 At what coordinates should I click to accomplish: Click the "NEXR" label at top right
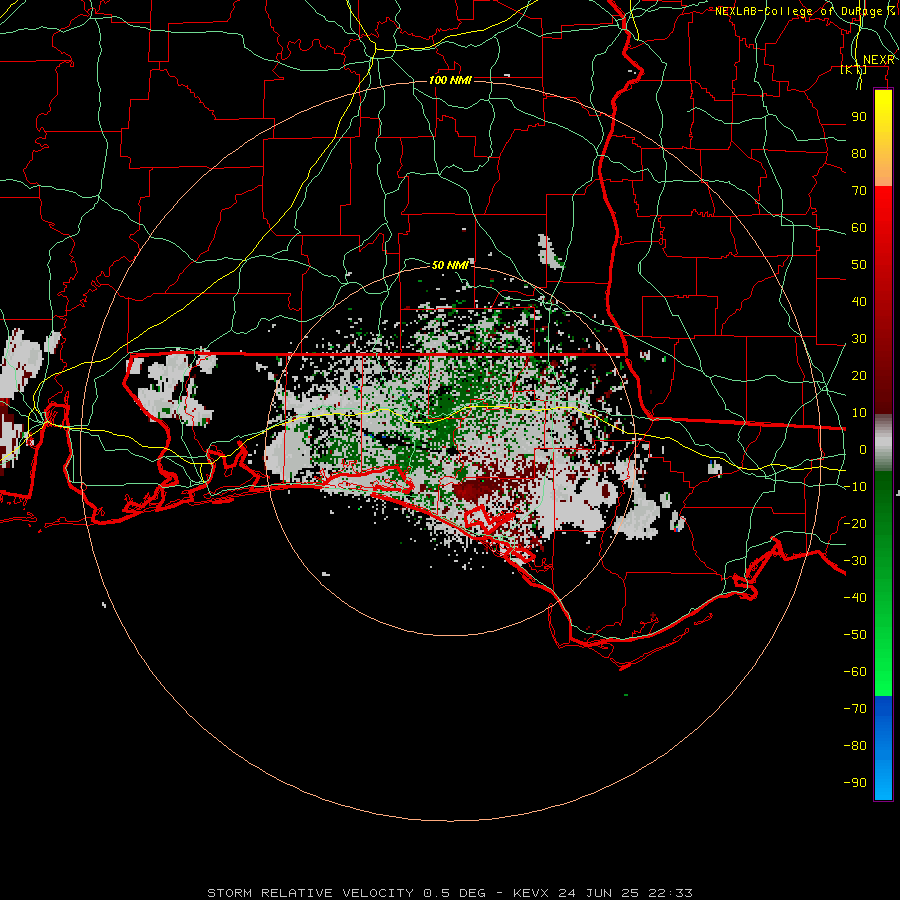pyautogui.click(x=879, y=60)
